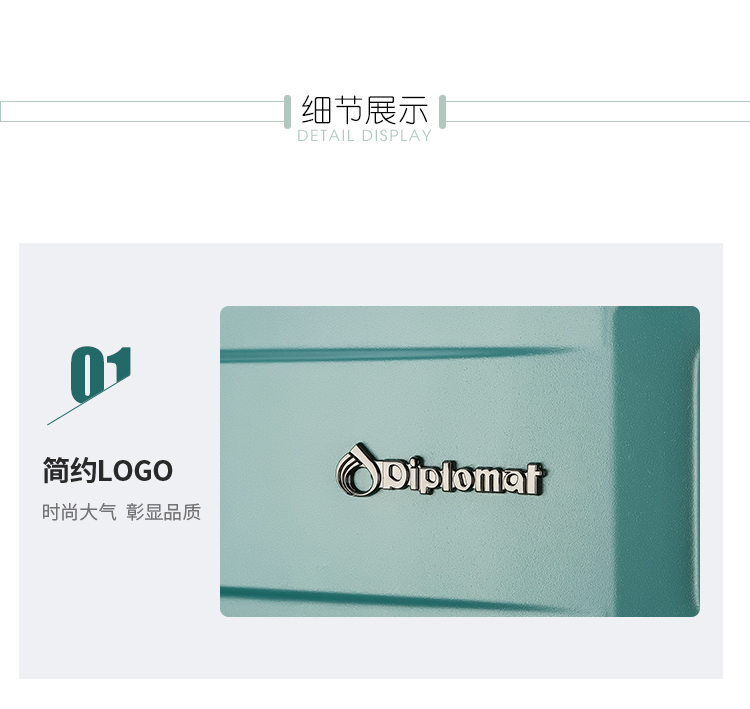Screen dimensions: 750x709
Task: Select the green 01 number graphic
Action: [x=101, y=374]
